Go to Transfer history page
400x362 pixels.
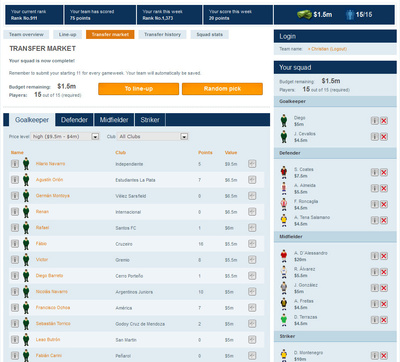click(162, 34)
